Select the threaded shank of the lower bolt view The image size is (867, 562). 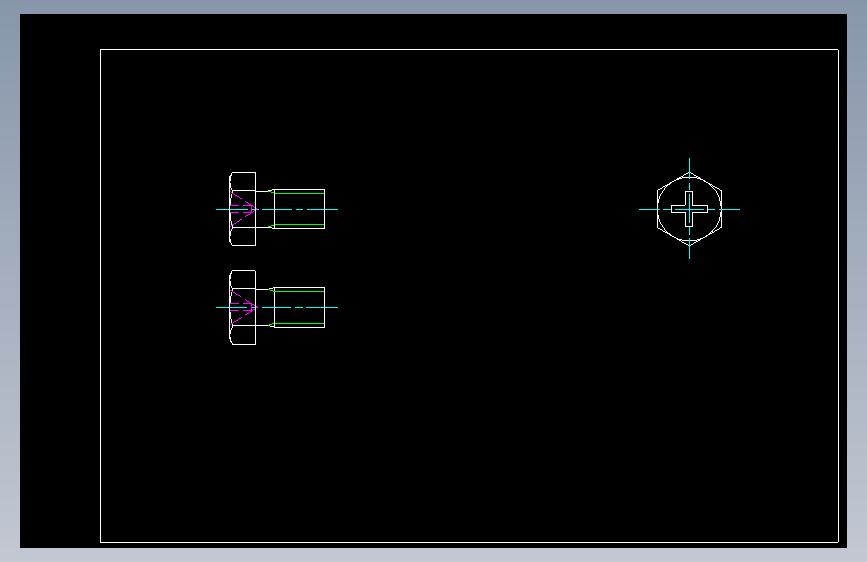click(x=299, y=308)
